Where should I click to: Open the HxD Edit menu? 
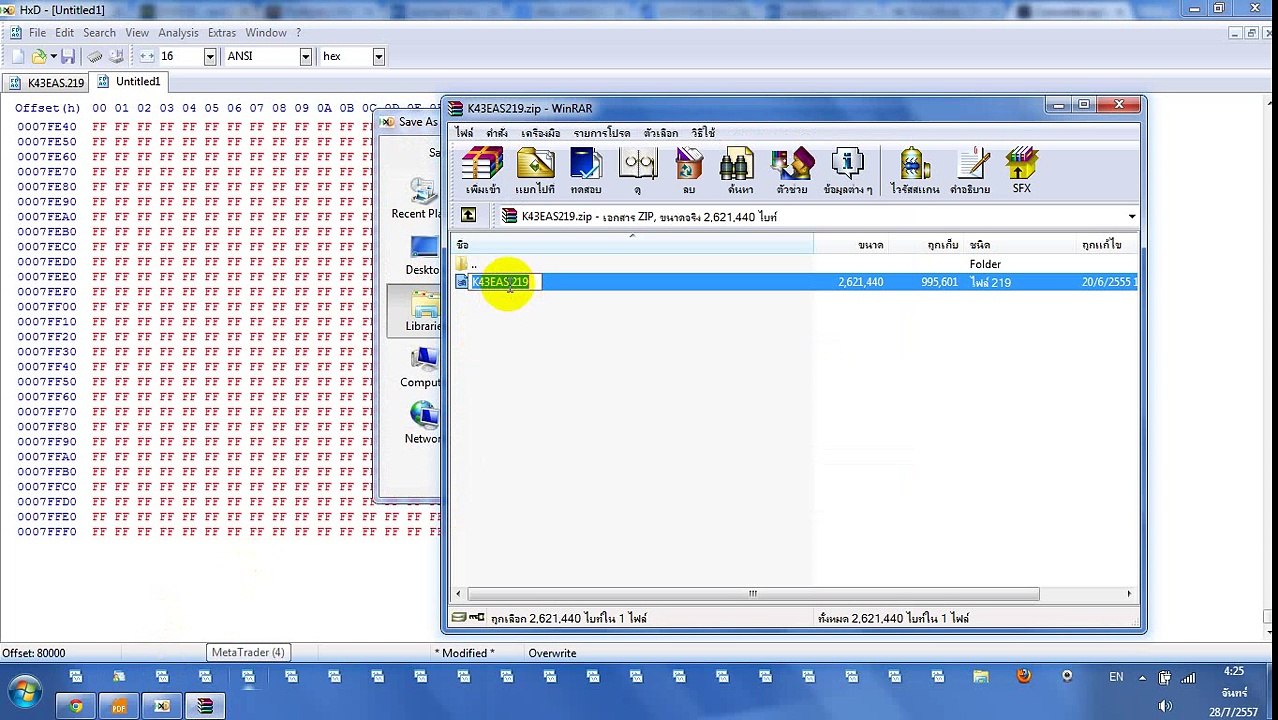tap(64, 33)
